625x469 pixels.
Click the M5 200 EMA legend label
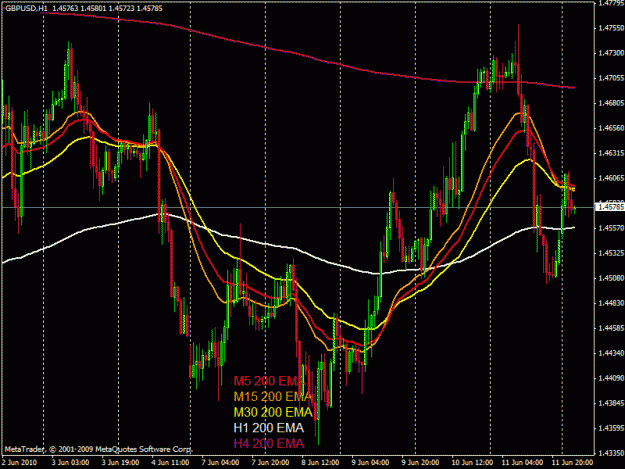267,381
